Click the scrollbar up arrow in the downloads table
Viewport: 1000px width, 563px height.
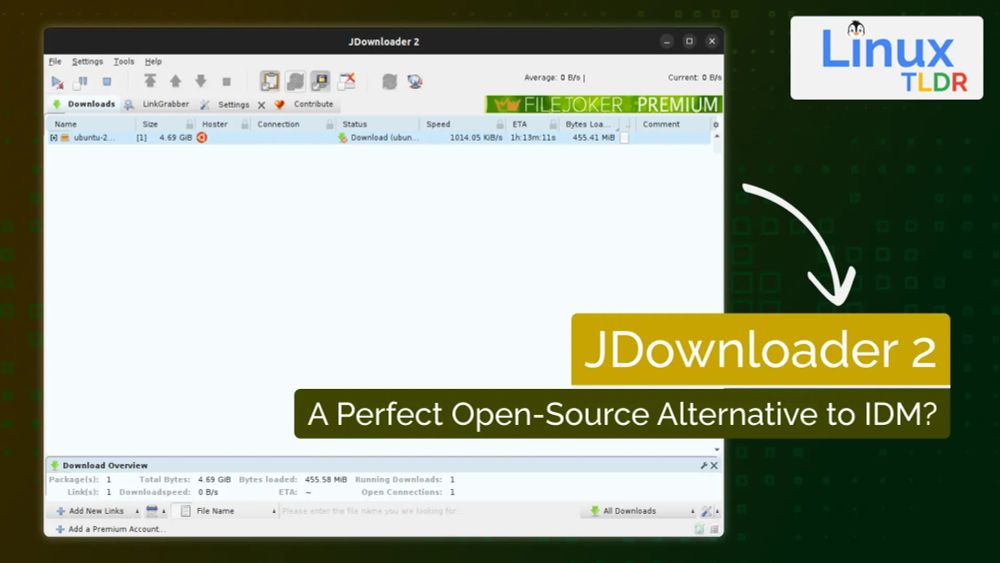(x=717, y=136)
